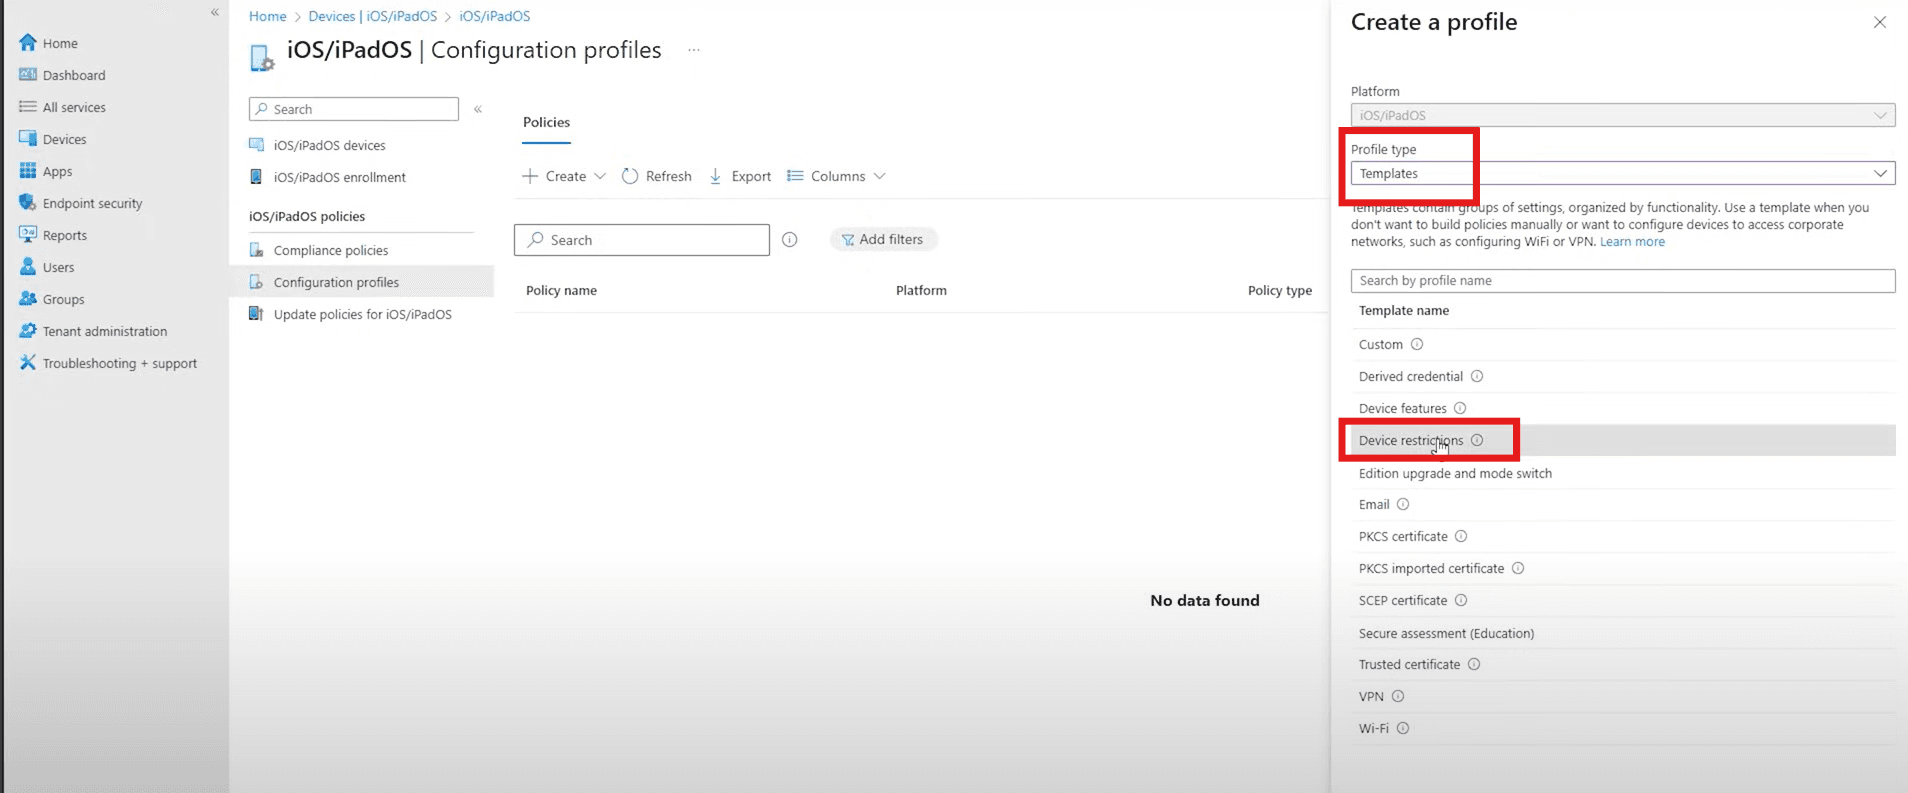Close the Create a profile panel
The height and width of the screenshot is (793, 1908).
[1880, 22]
